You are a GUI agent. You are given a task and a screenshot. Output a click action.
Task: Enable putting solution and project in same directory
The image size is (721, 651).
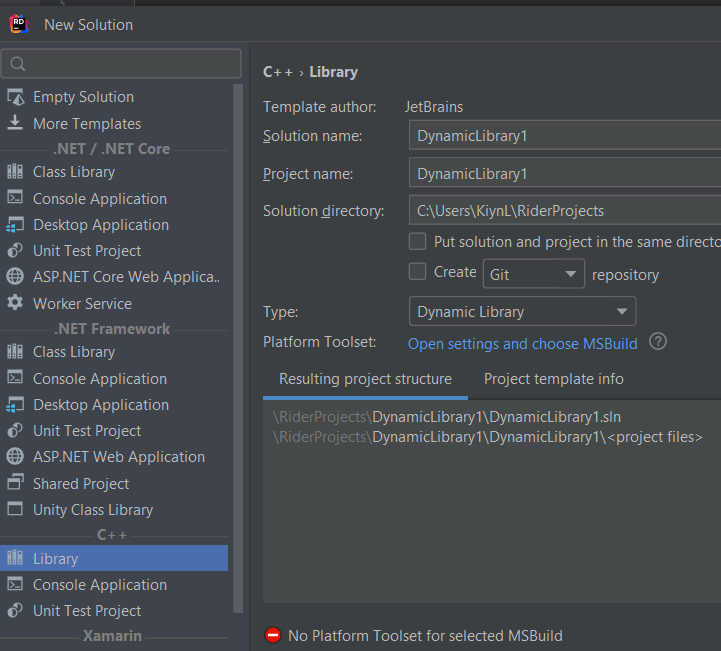pos(418,242)
